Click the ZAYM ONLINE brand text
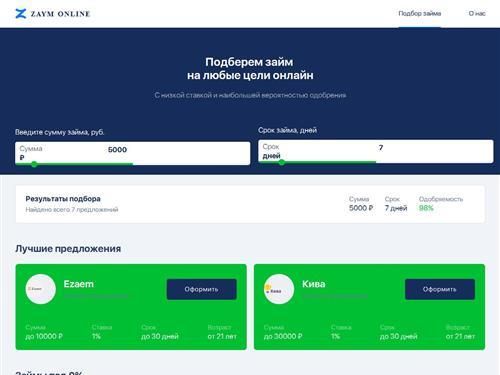500x375 pixels. [60, 14]
